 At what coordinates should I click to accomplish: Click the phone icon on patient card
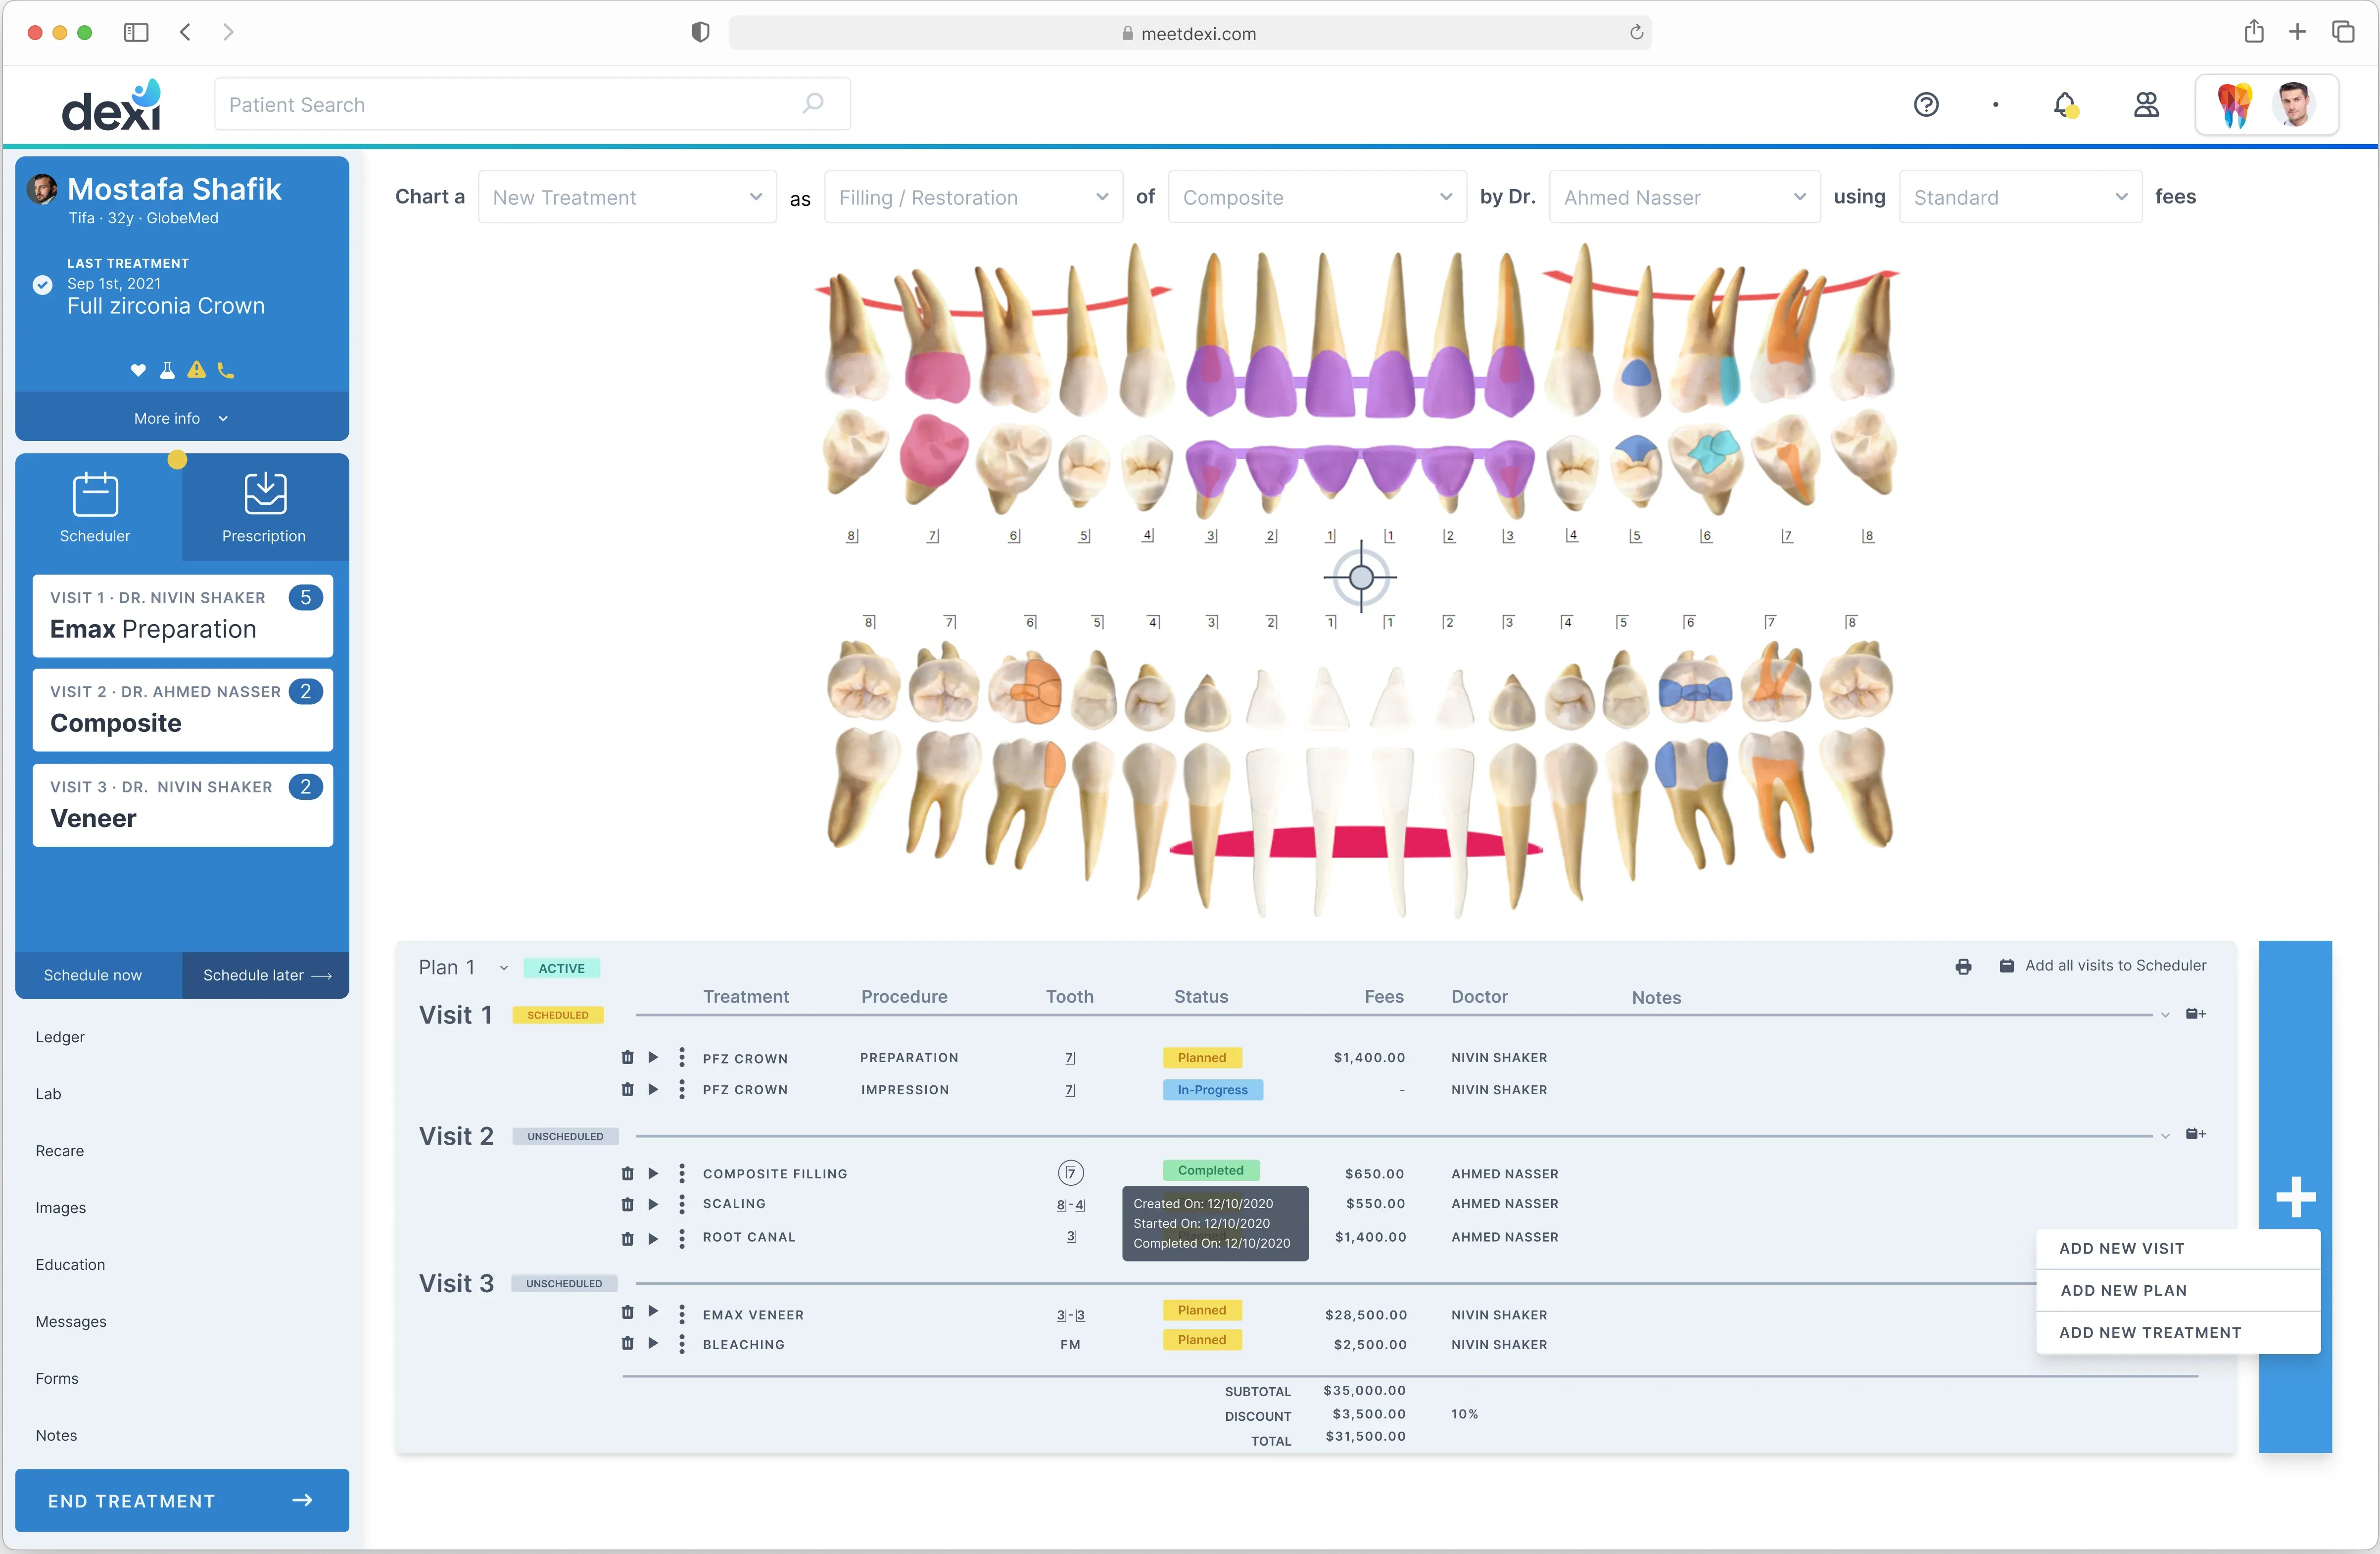click(225, 370)
